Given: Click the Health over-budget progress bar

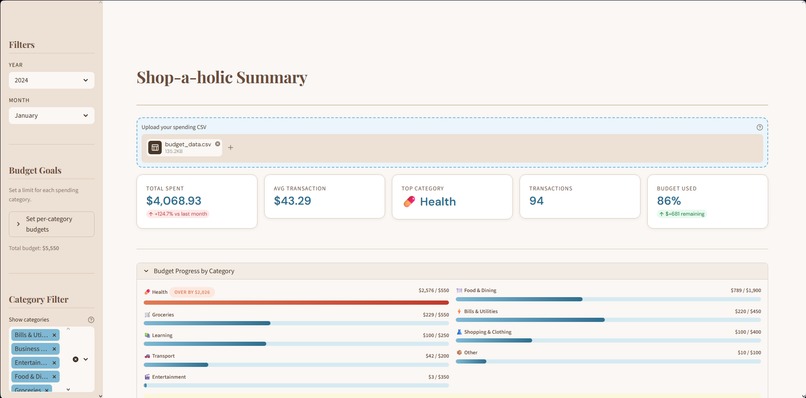Looking at the screenshot, I should 296,302.
